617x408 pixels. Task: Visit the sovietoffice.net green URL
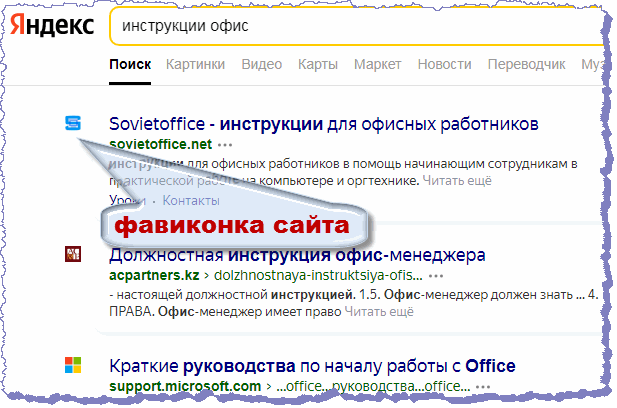pyautogui.click(x=161, y=144)
